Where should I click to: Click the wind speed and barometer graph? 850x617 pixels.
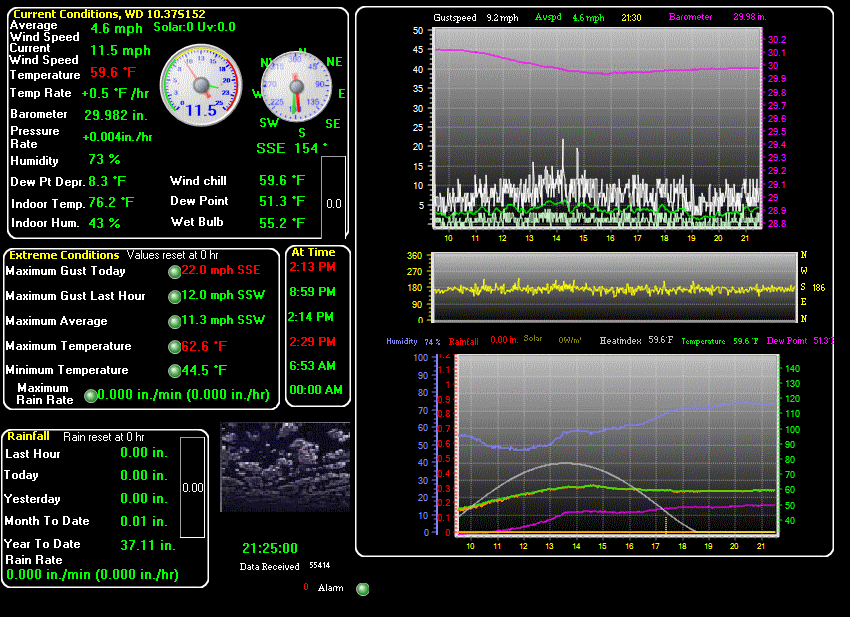(x=598, y=128)
